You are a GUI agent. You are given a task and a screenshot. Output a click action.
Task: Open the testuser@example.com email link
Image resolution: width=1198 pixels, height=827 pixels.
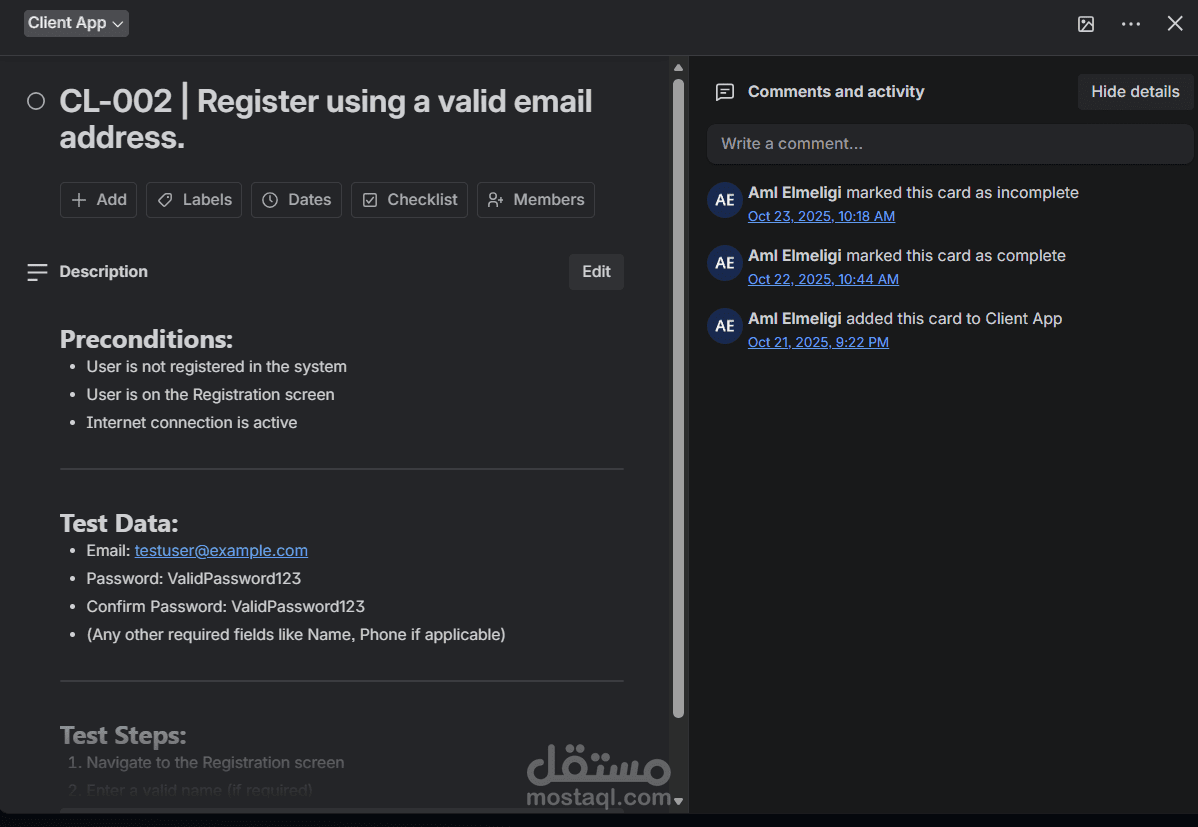tap(221, 551)
